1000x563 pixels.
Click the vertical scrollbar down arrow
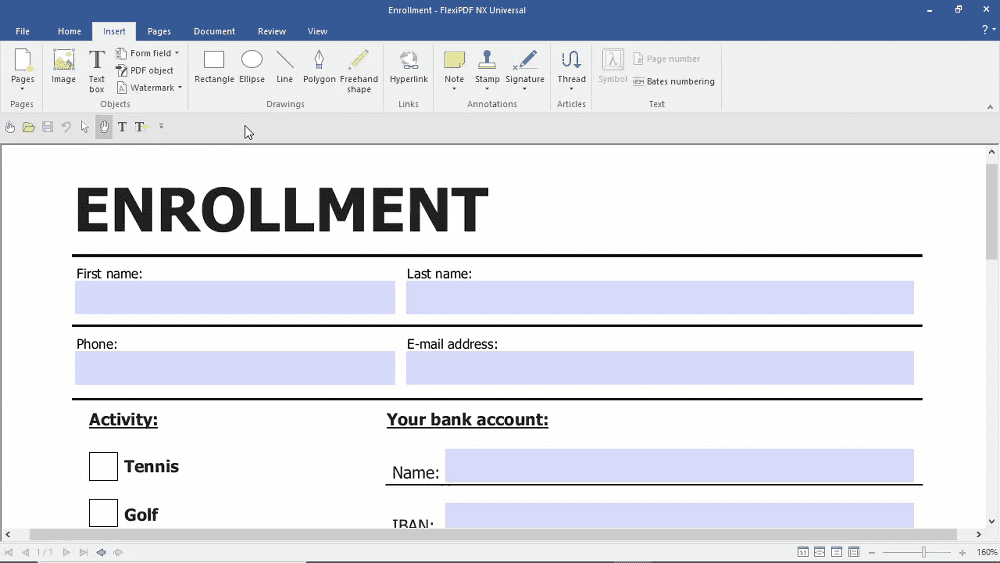991,522
